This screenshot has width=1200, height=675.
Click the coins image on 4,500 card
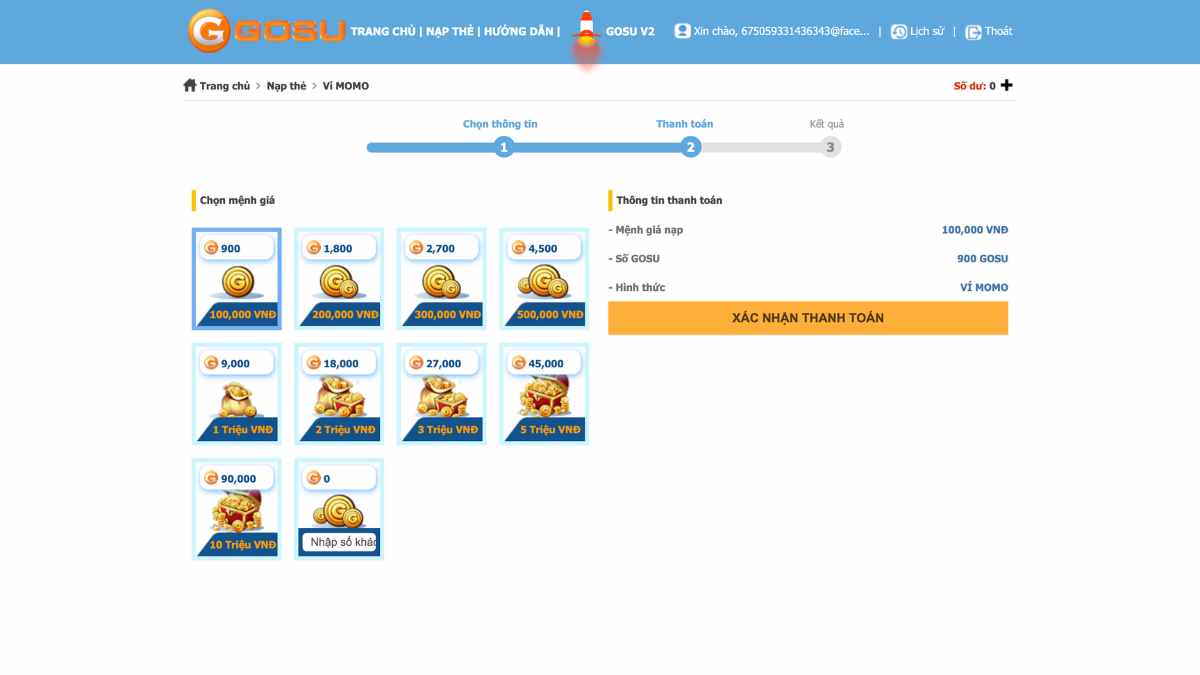[x=544, y=283]
